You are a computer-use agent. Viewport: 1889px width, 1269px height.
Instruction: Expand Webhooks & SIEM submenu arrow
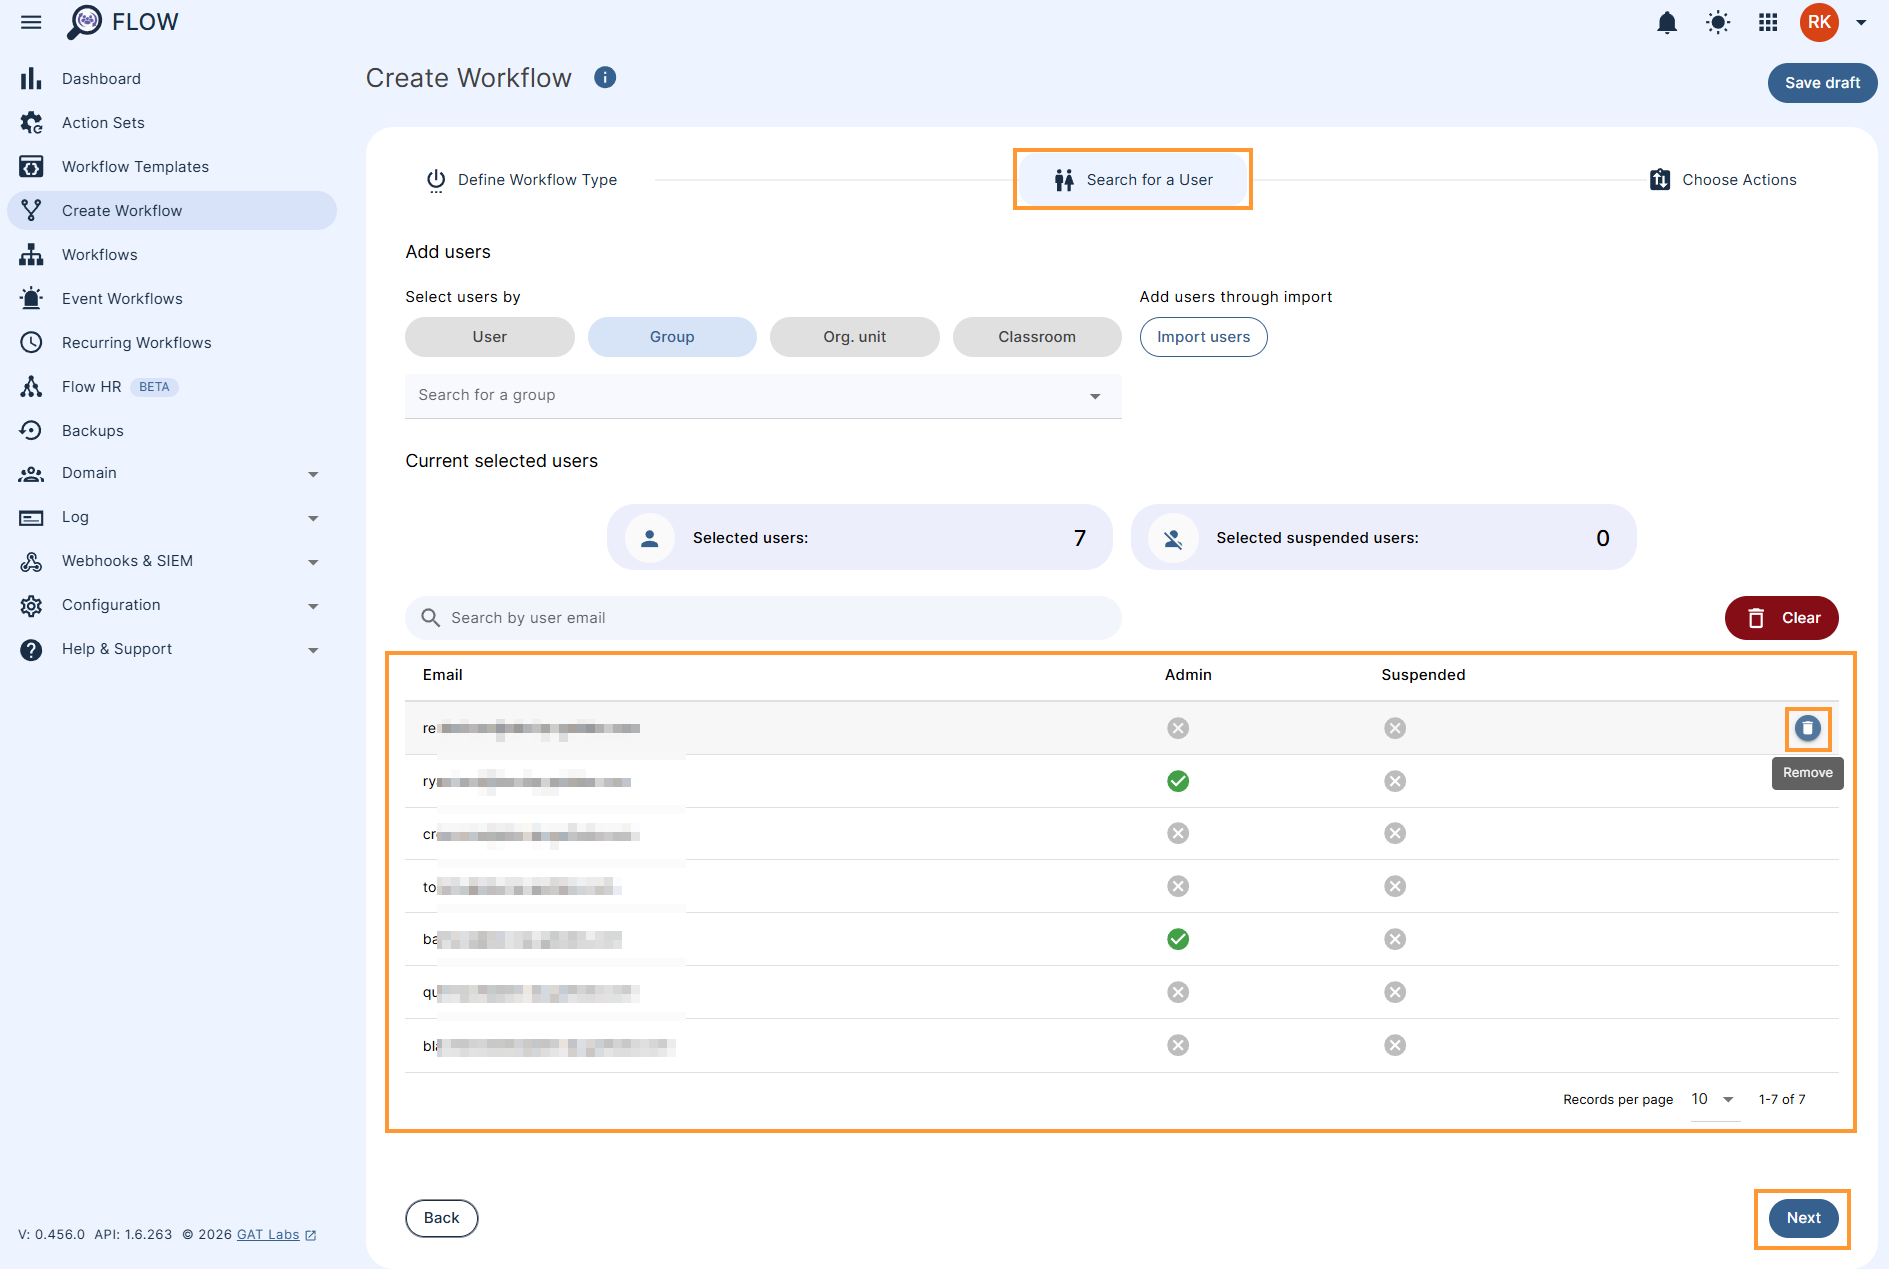(313, 562)
